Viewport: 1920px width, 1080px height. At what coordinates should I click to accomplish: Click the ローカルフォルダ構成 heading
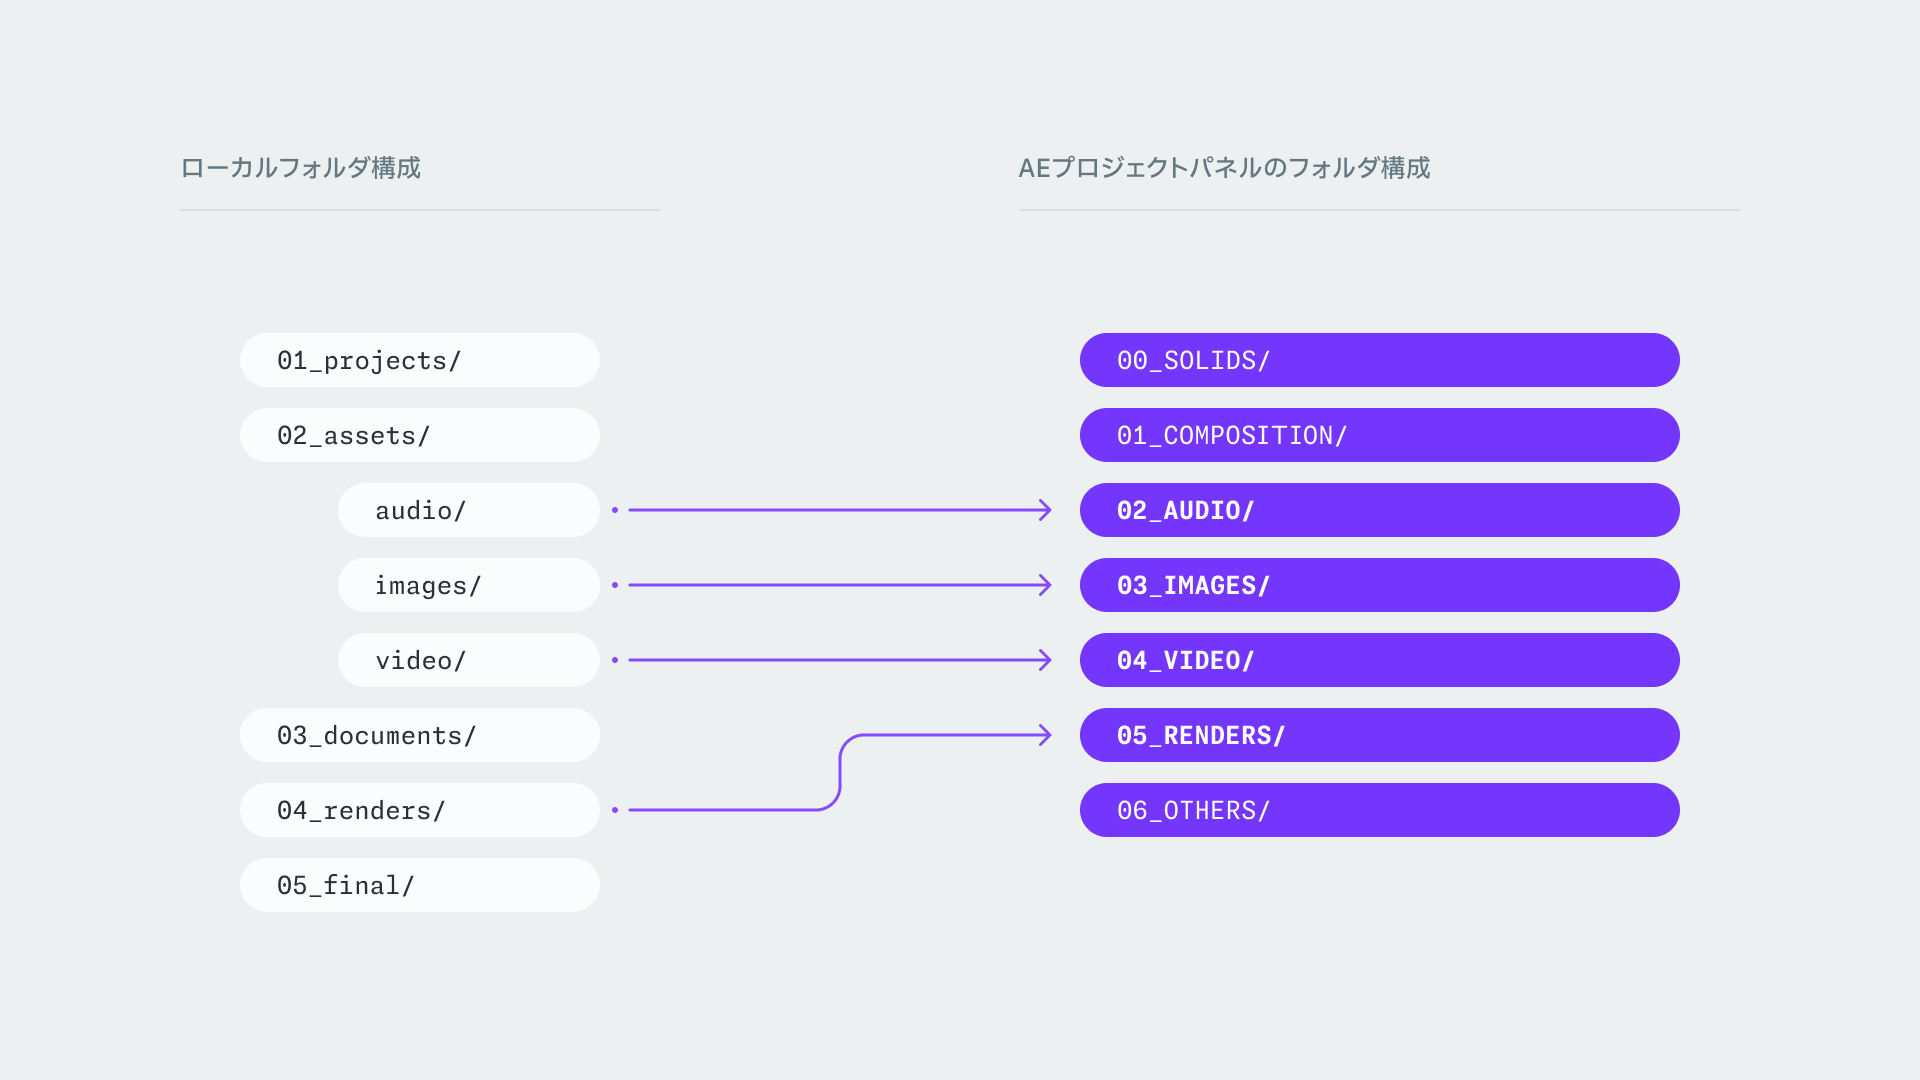[300, 168]
